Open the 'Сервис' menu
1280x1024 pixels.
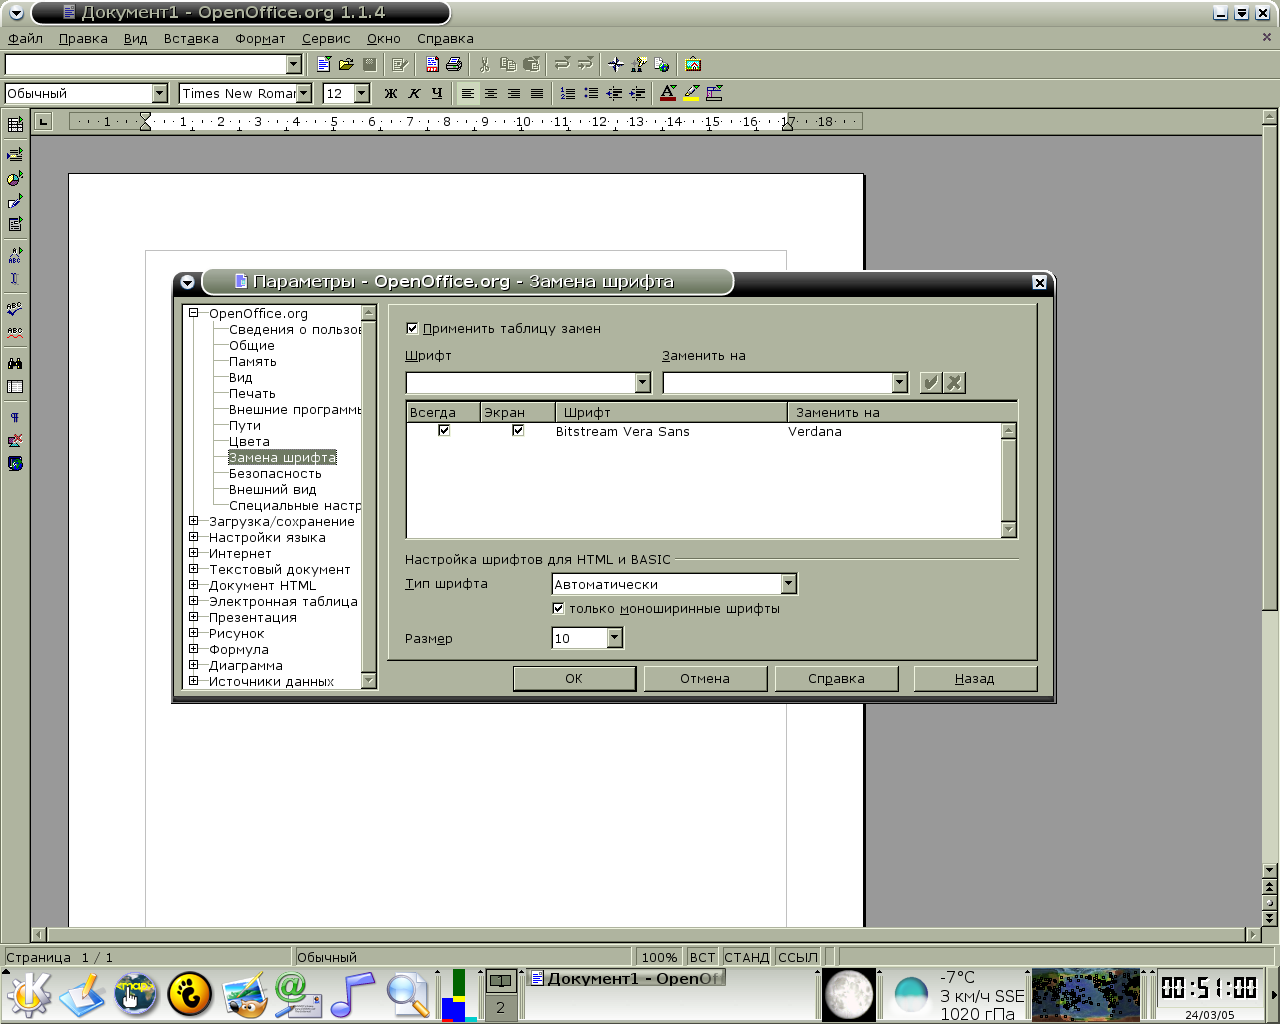(x=326, y=38)
